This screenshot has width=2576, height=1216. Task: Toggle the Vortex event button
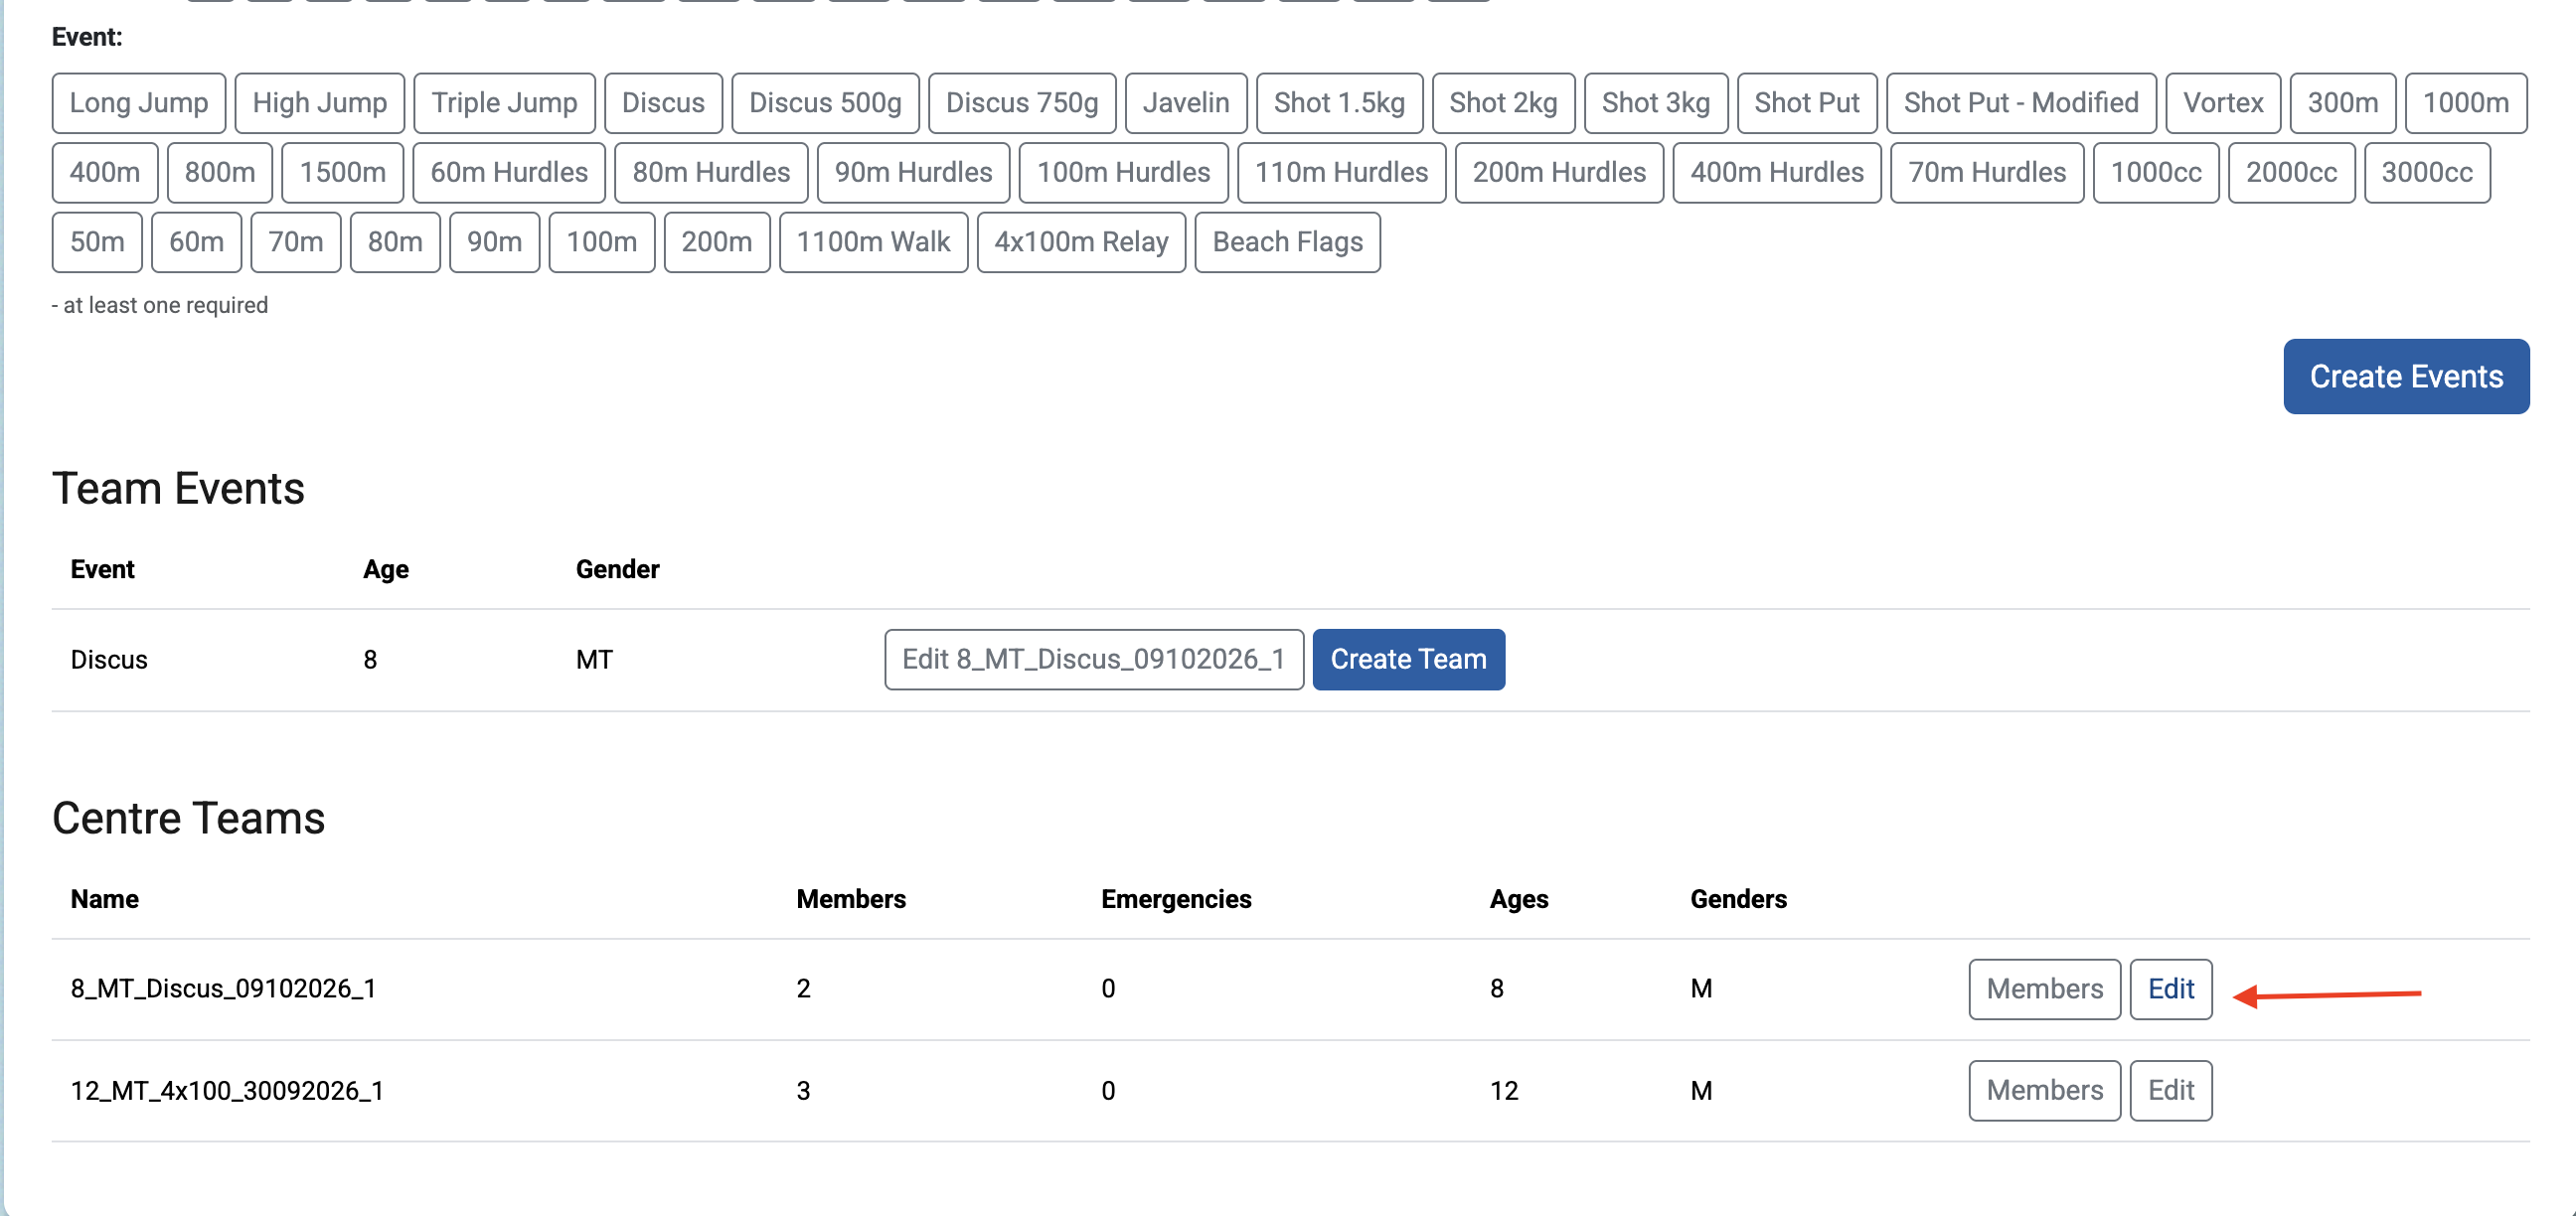(x=2223, y=103)
